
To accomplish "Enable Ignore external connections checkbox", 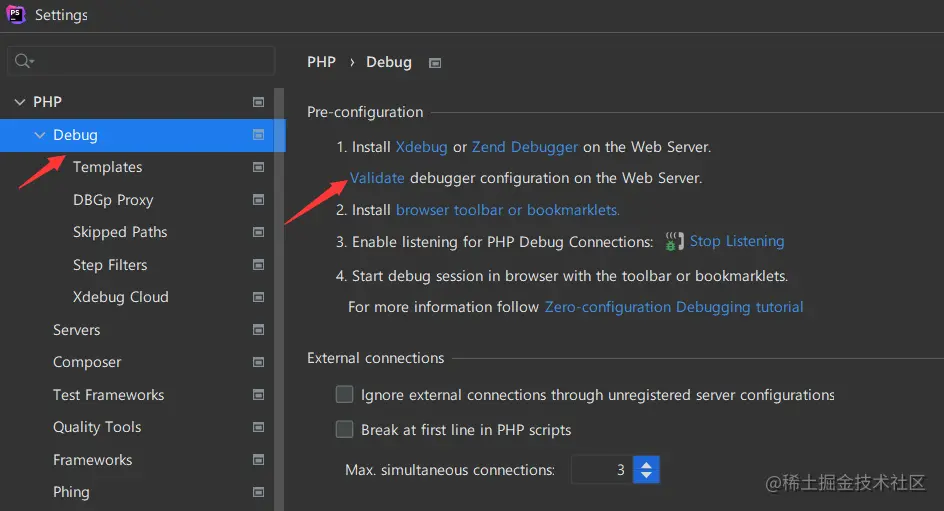I will (x=344, y=394).
